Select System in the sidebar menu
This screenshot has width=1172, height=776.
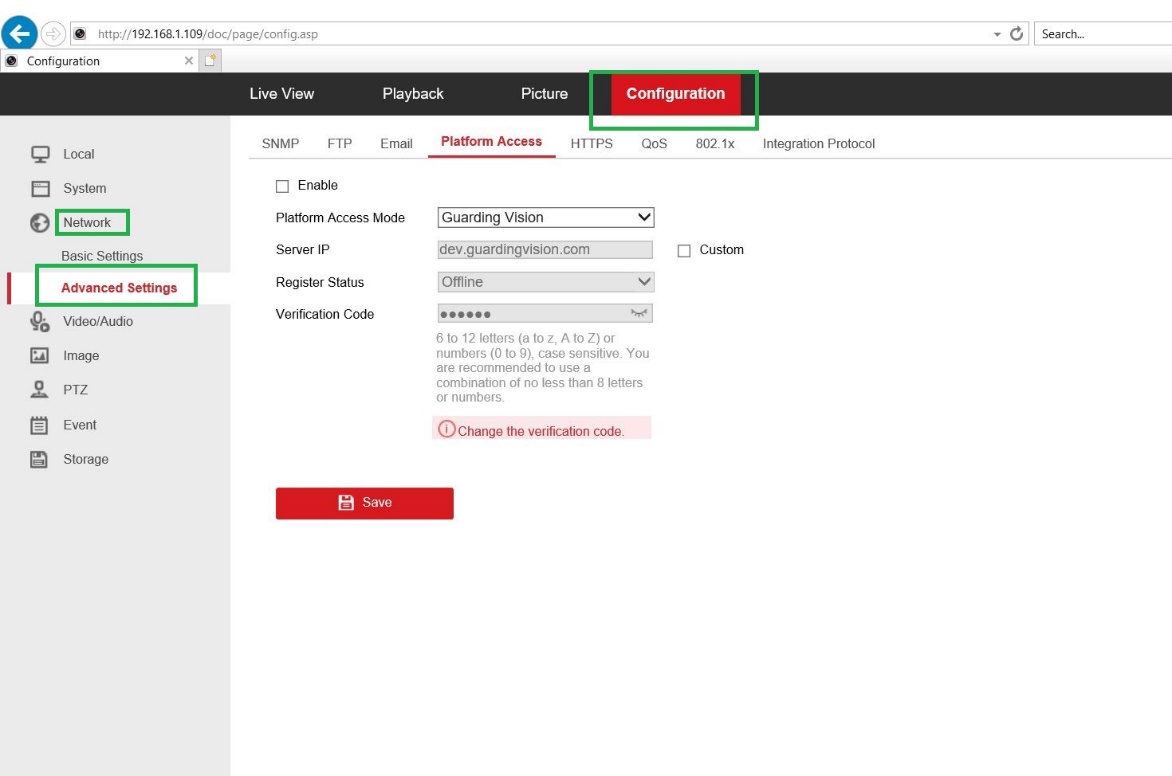[x=84, y=188]
